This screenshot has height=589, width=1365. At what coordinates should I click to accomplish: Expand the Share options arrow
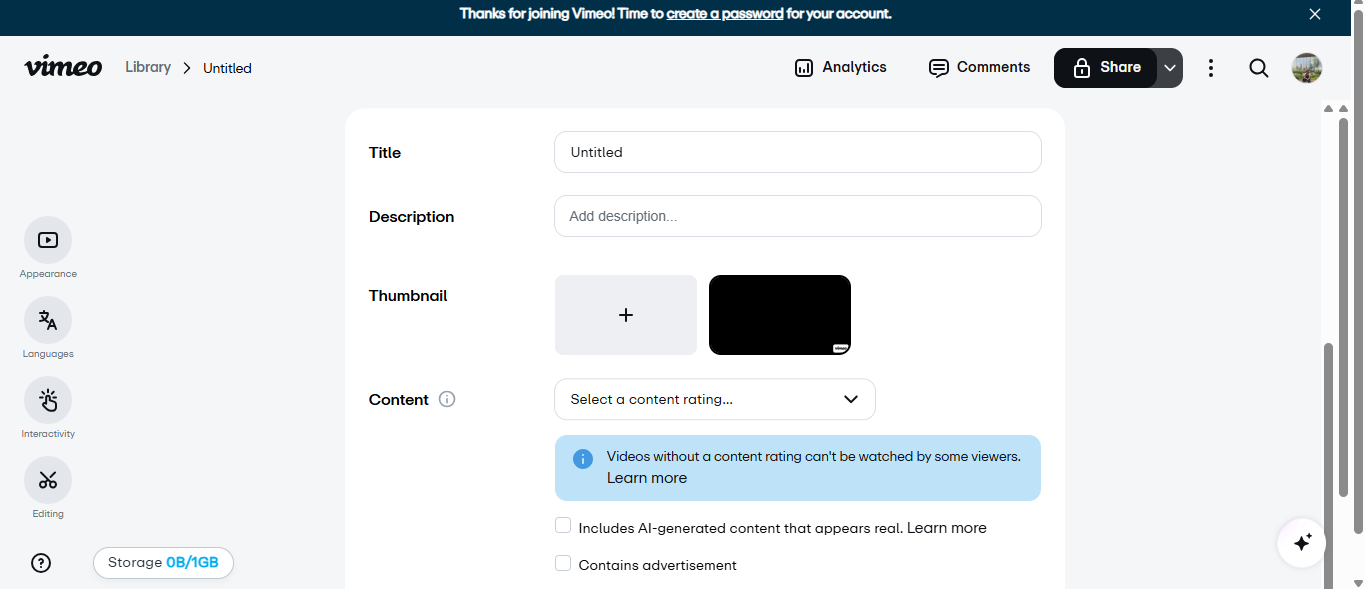(1170, 68)
